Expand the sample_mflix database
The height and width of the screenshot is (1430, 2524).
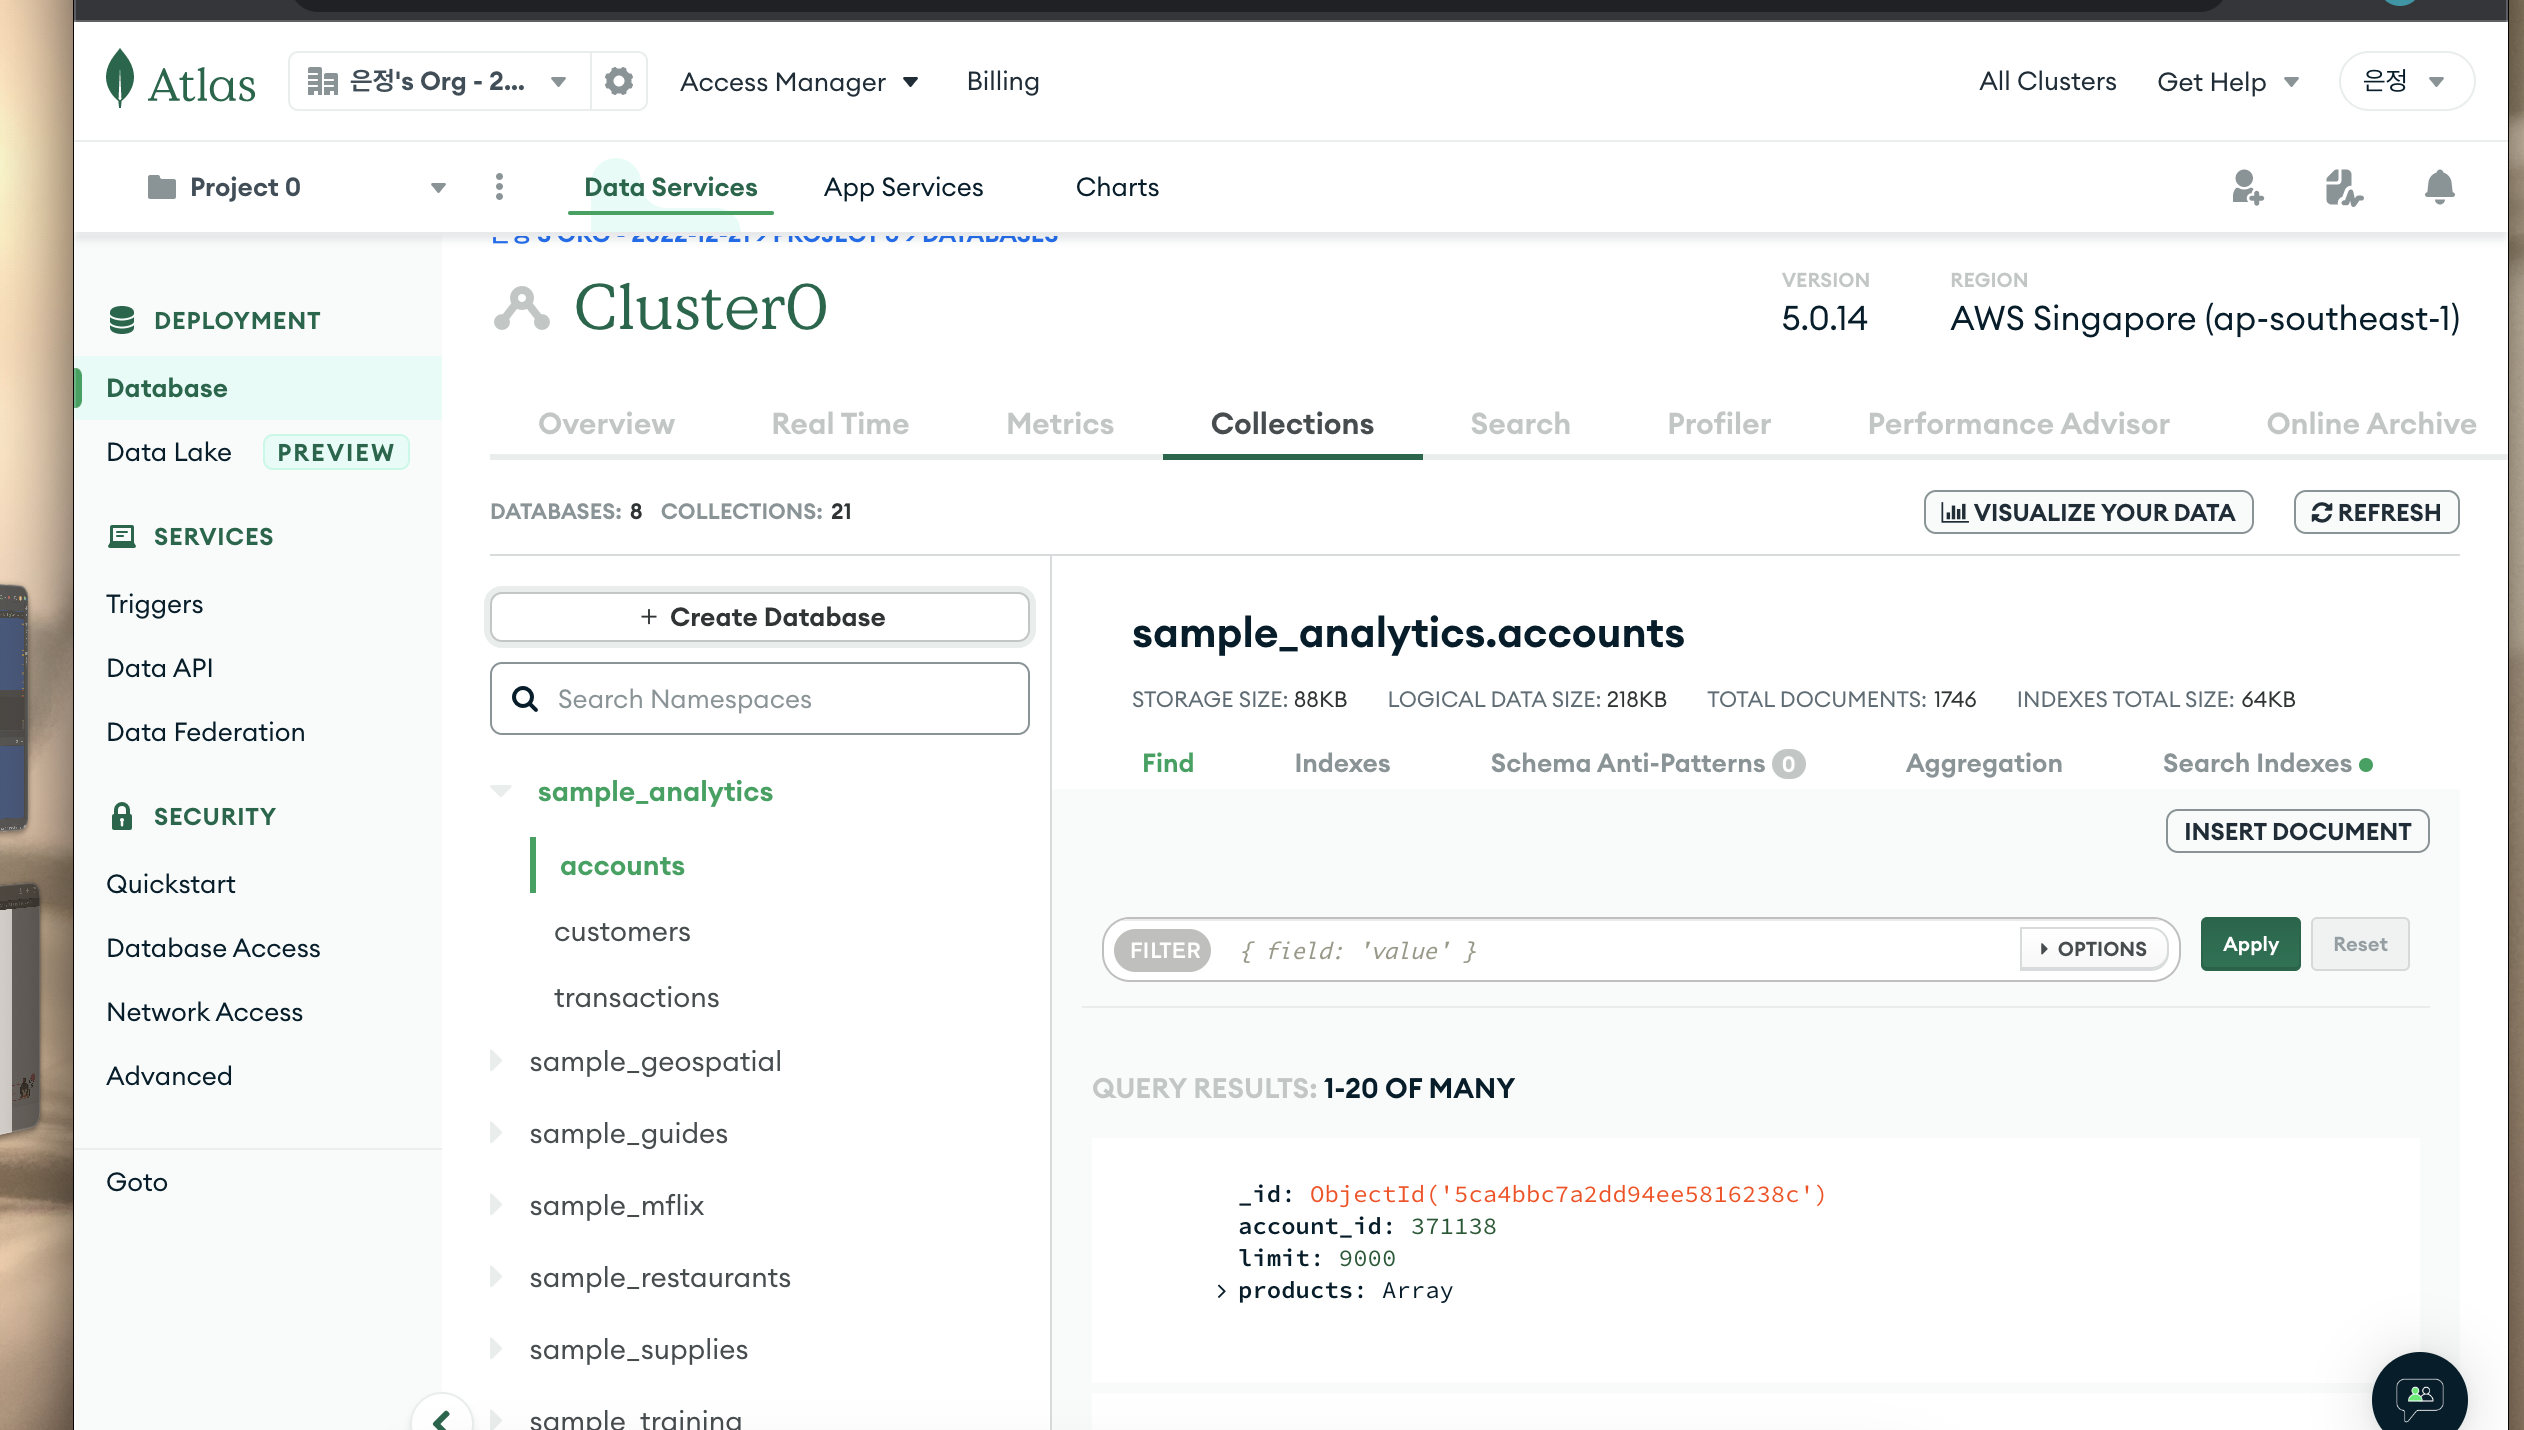[x=496, y=1205]
